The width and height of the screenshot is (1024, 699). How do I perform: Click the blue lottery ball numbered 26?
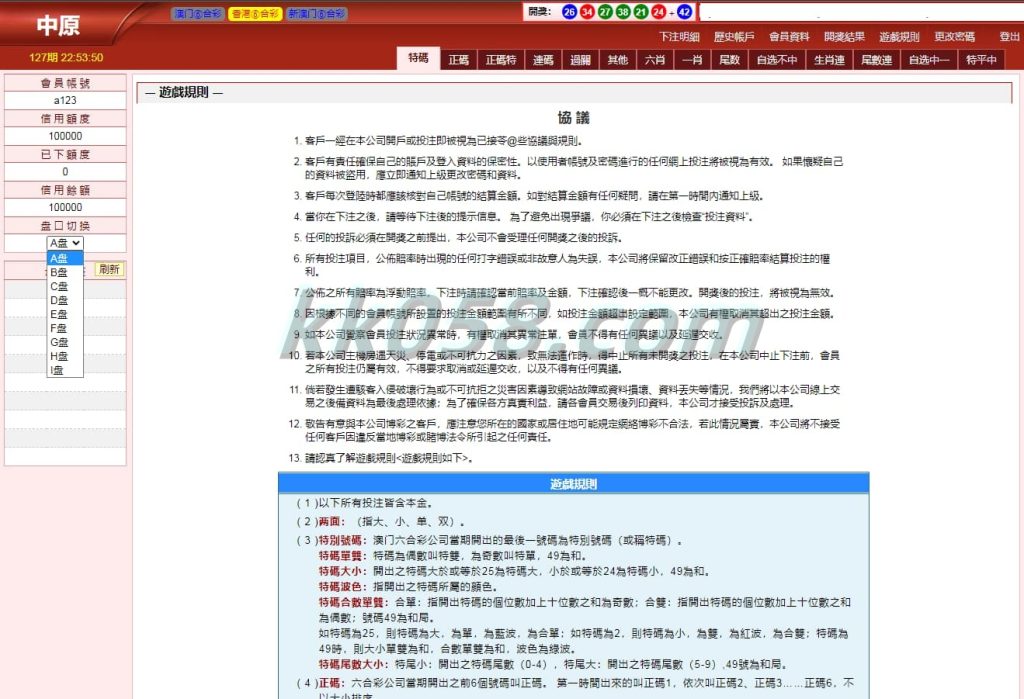click(570, 12)
